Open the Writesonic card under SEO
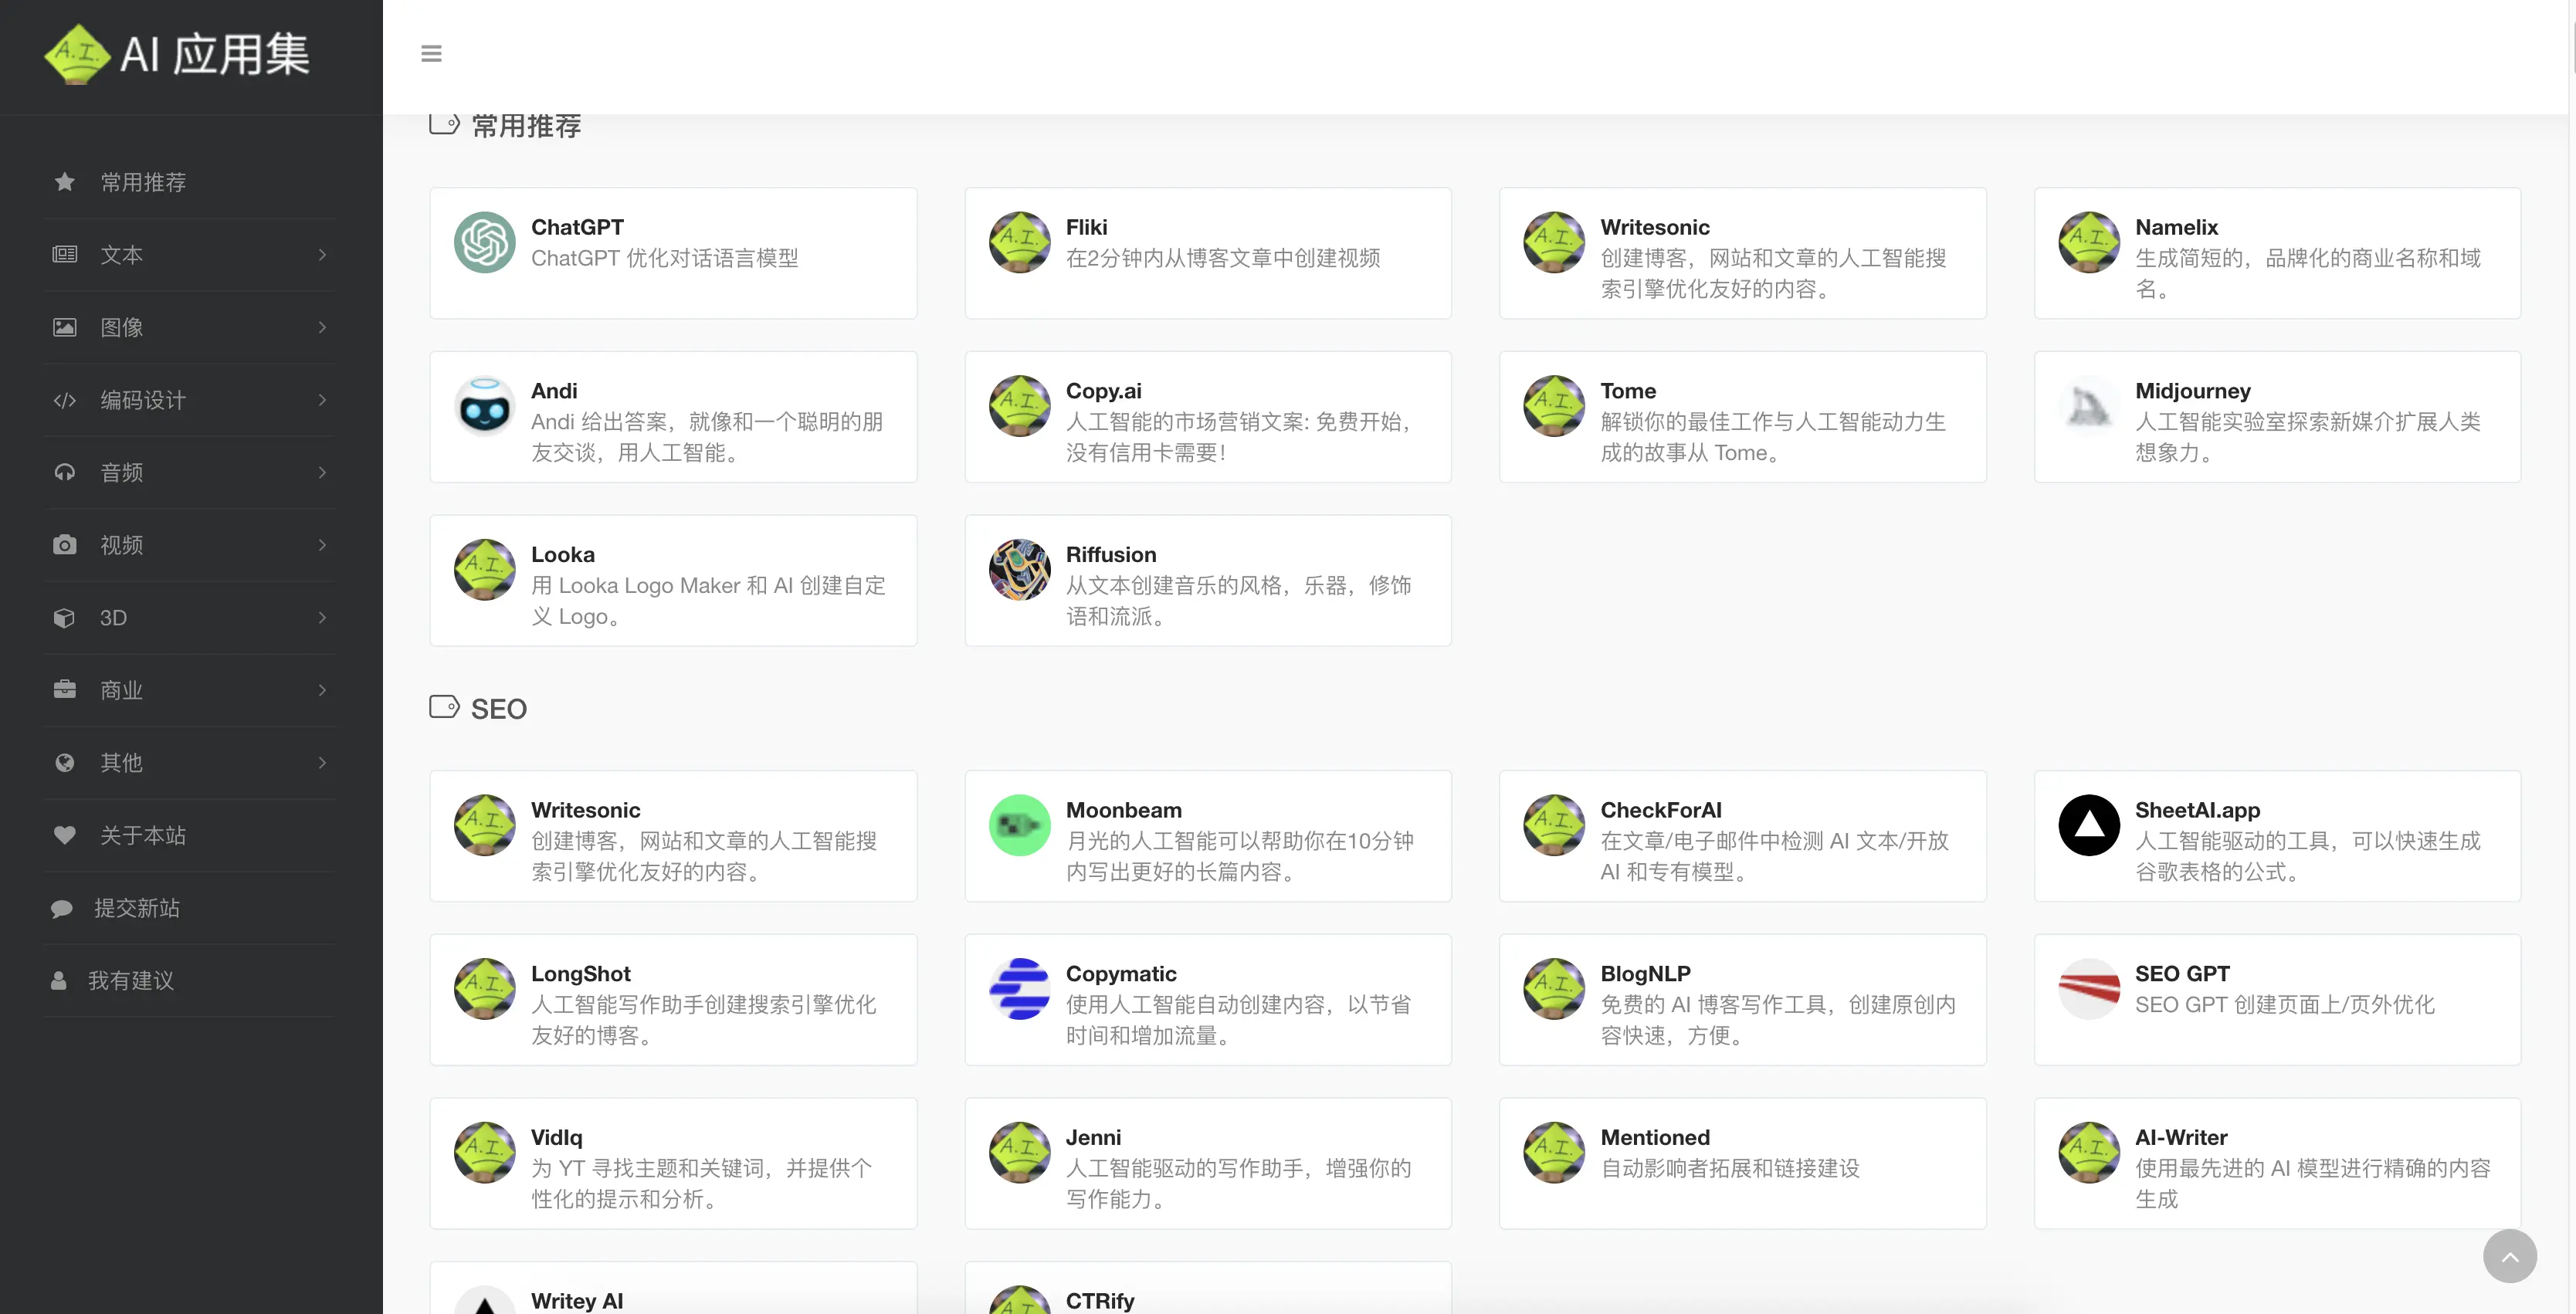Viewport: 2576px width, 1314px height. (673, 836)
